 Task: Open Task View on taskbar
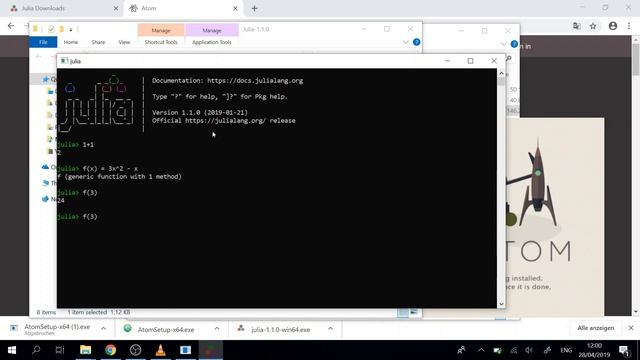[x=60, y=350]
